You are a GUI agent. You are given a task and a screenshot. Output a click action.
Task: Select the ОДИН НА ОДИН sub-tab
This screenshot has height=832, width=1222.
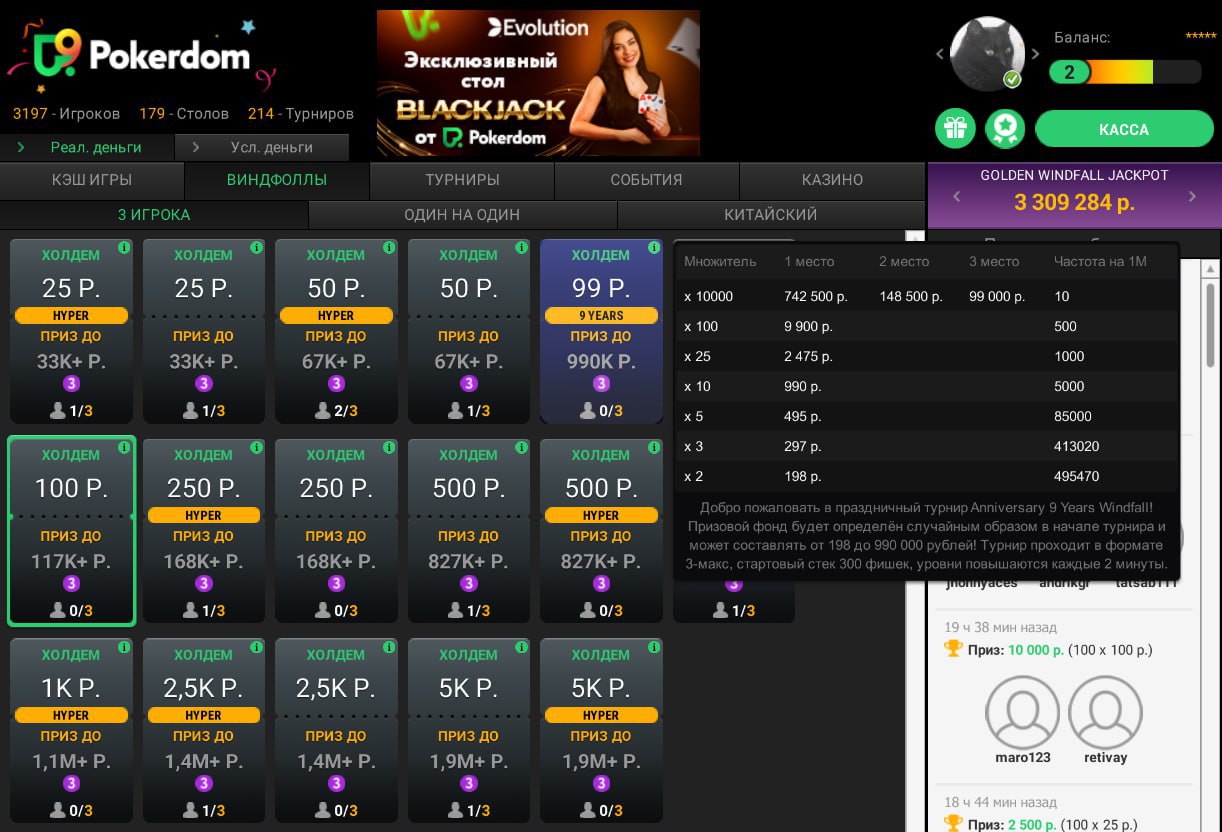click(x=462, y=214)
